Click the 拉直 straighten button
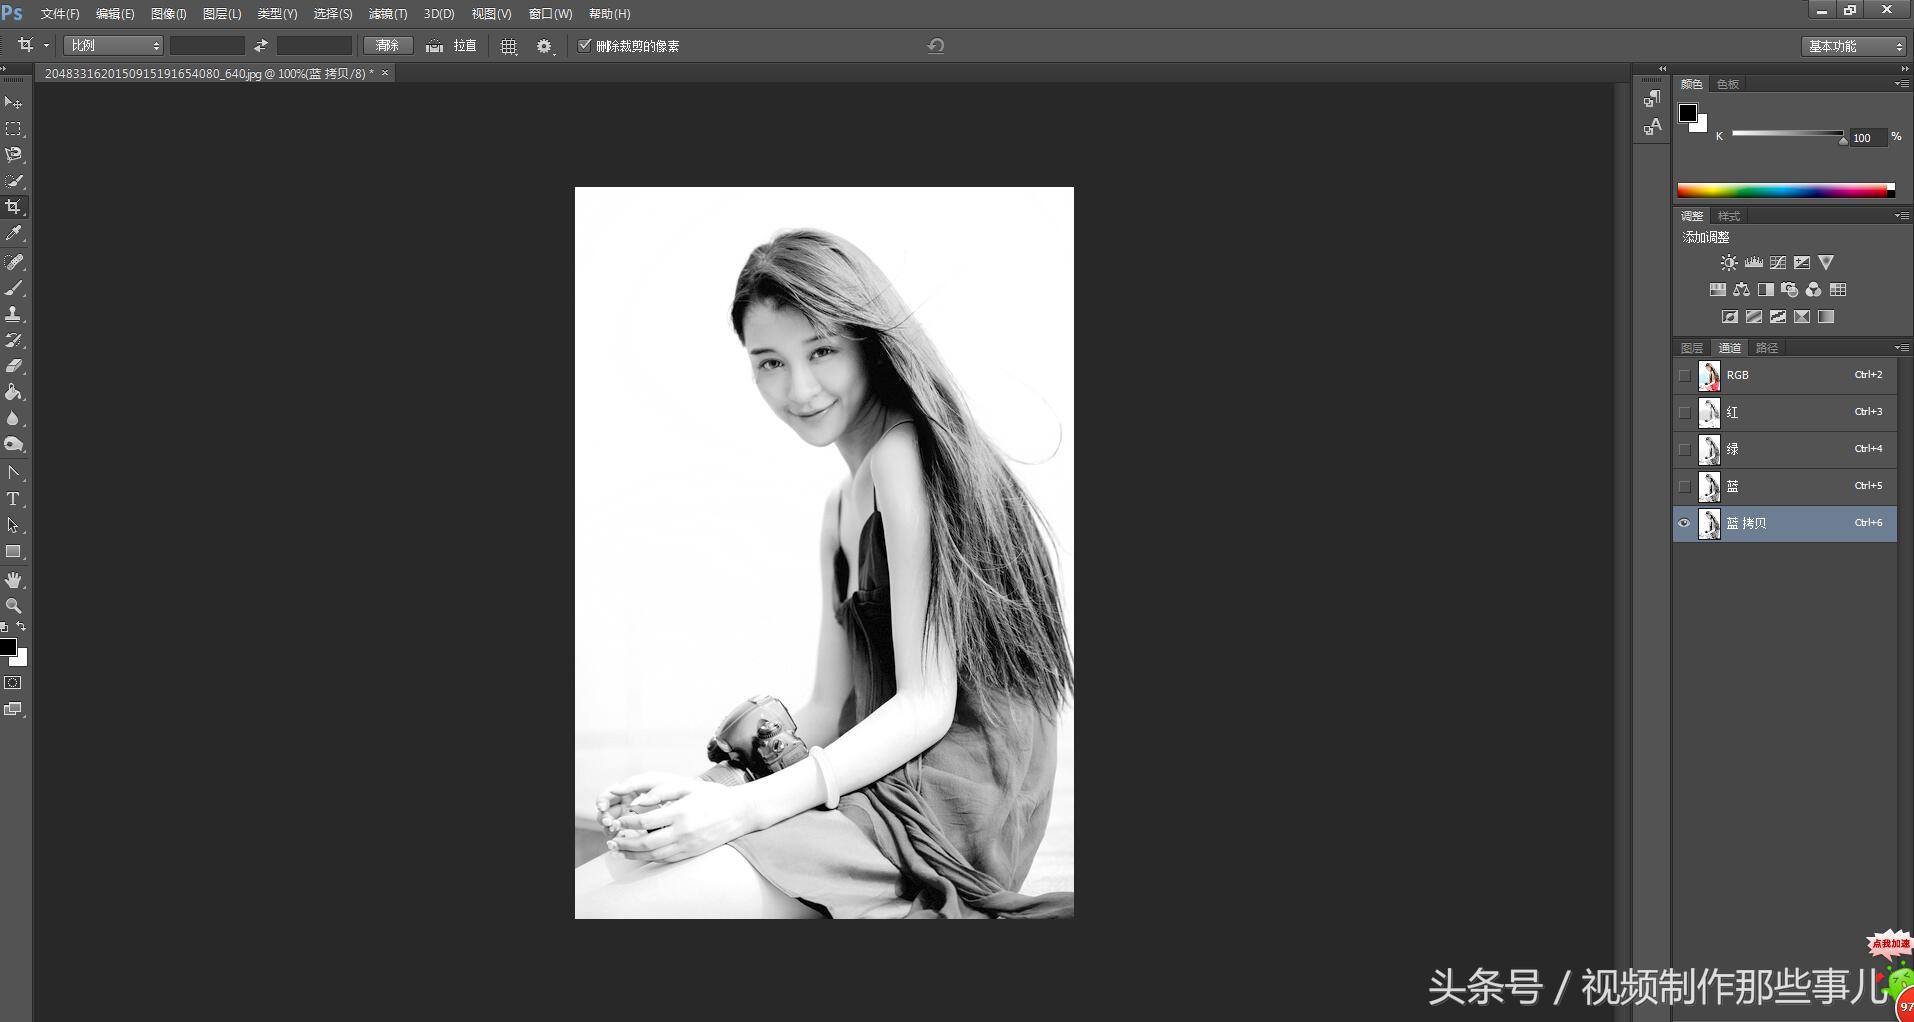The width and height of the screenshot is (1914, 1022). (453, 46)
